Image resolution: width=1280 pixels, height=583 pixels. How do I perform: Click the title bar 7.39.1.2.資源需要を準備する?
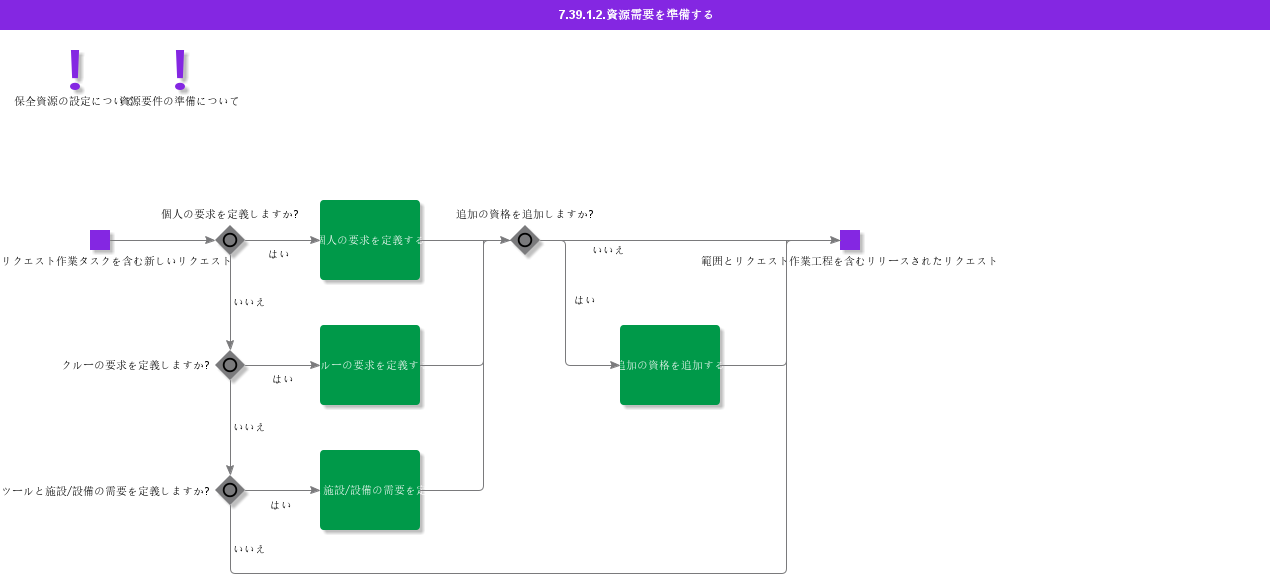click(636, 15)
